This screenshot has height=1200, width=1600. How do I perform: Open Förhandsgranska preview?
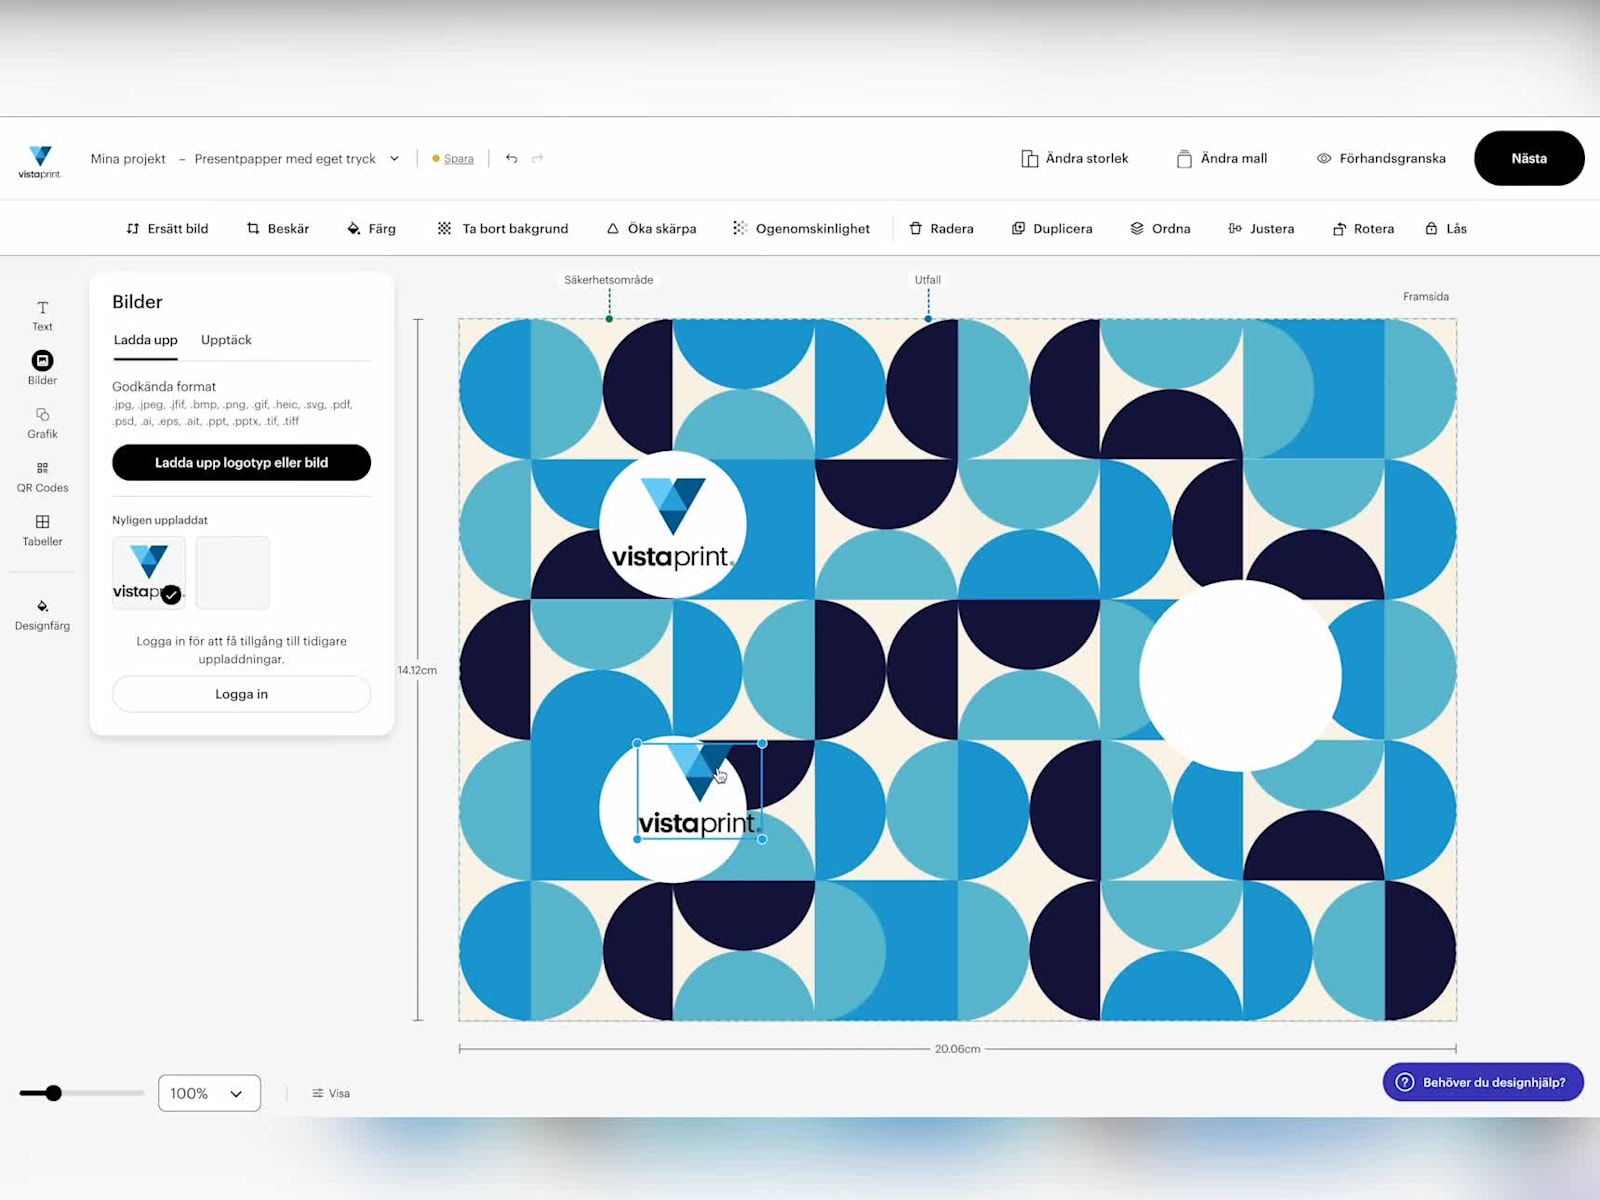(x=1380, y=158)
